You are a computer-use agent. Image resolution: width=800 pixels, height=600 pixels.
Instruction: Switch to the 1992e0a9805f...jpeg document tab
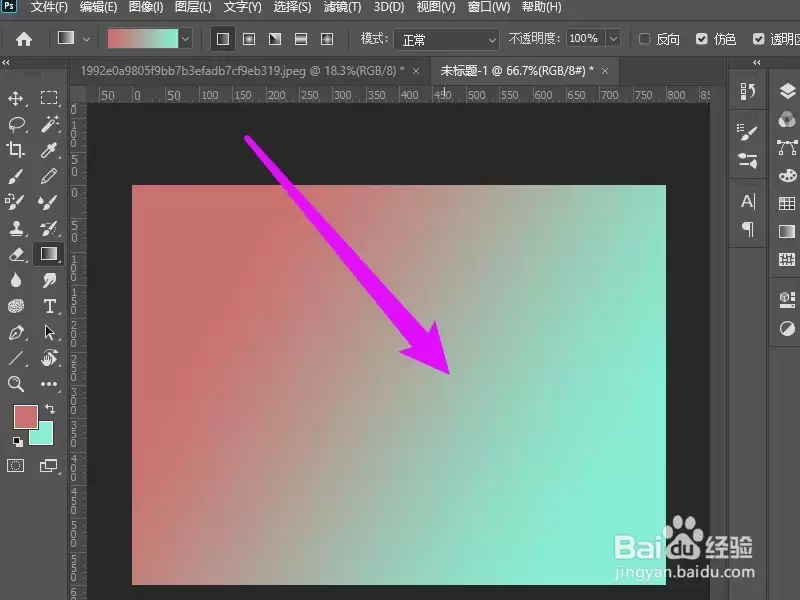click(242, 71)
